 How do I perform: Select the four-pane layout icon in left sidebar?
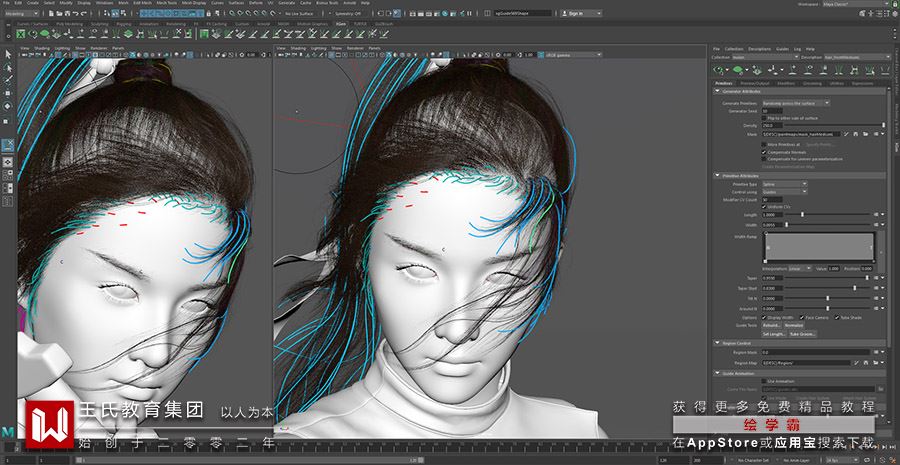pyautogui.click(x=8, y=175)
